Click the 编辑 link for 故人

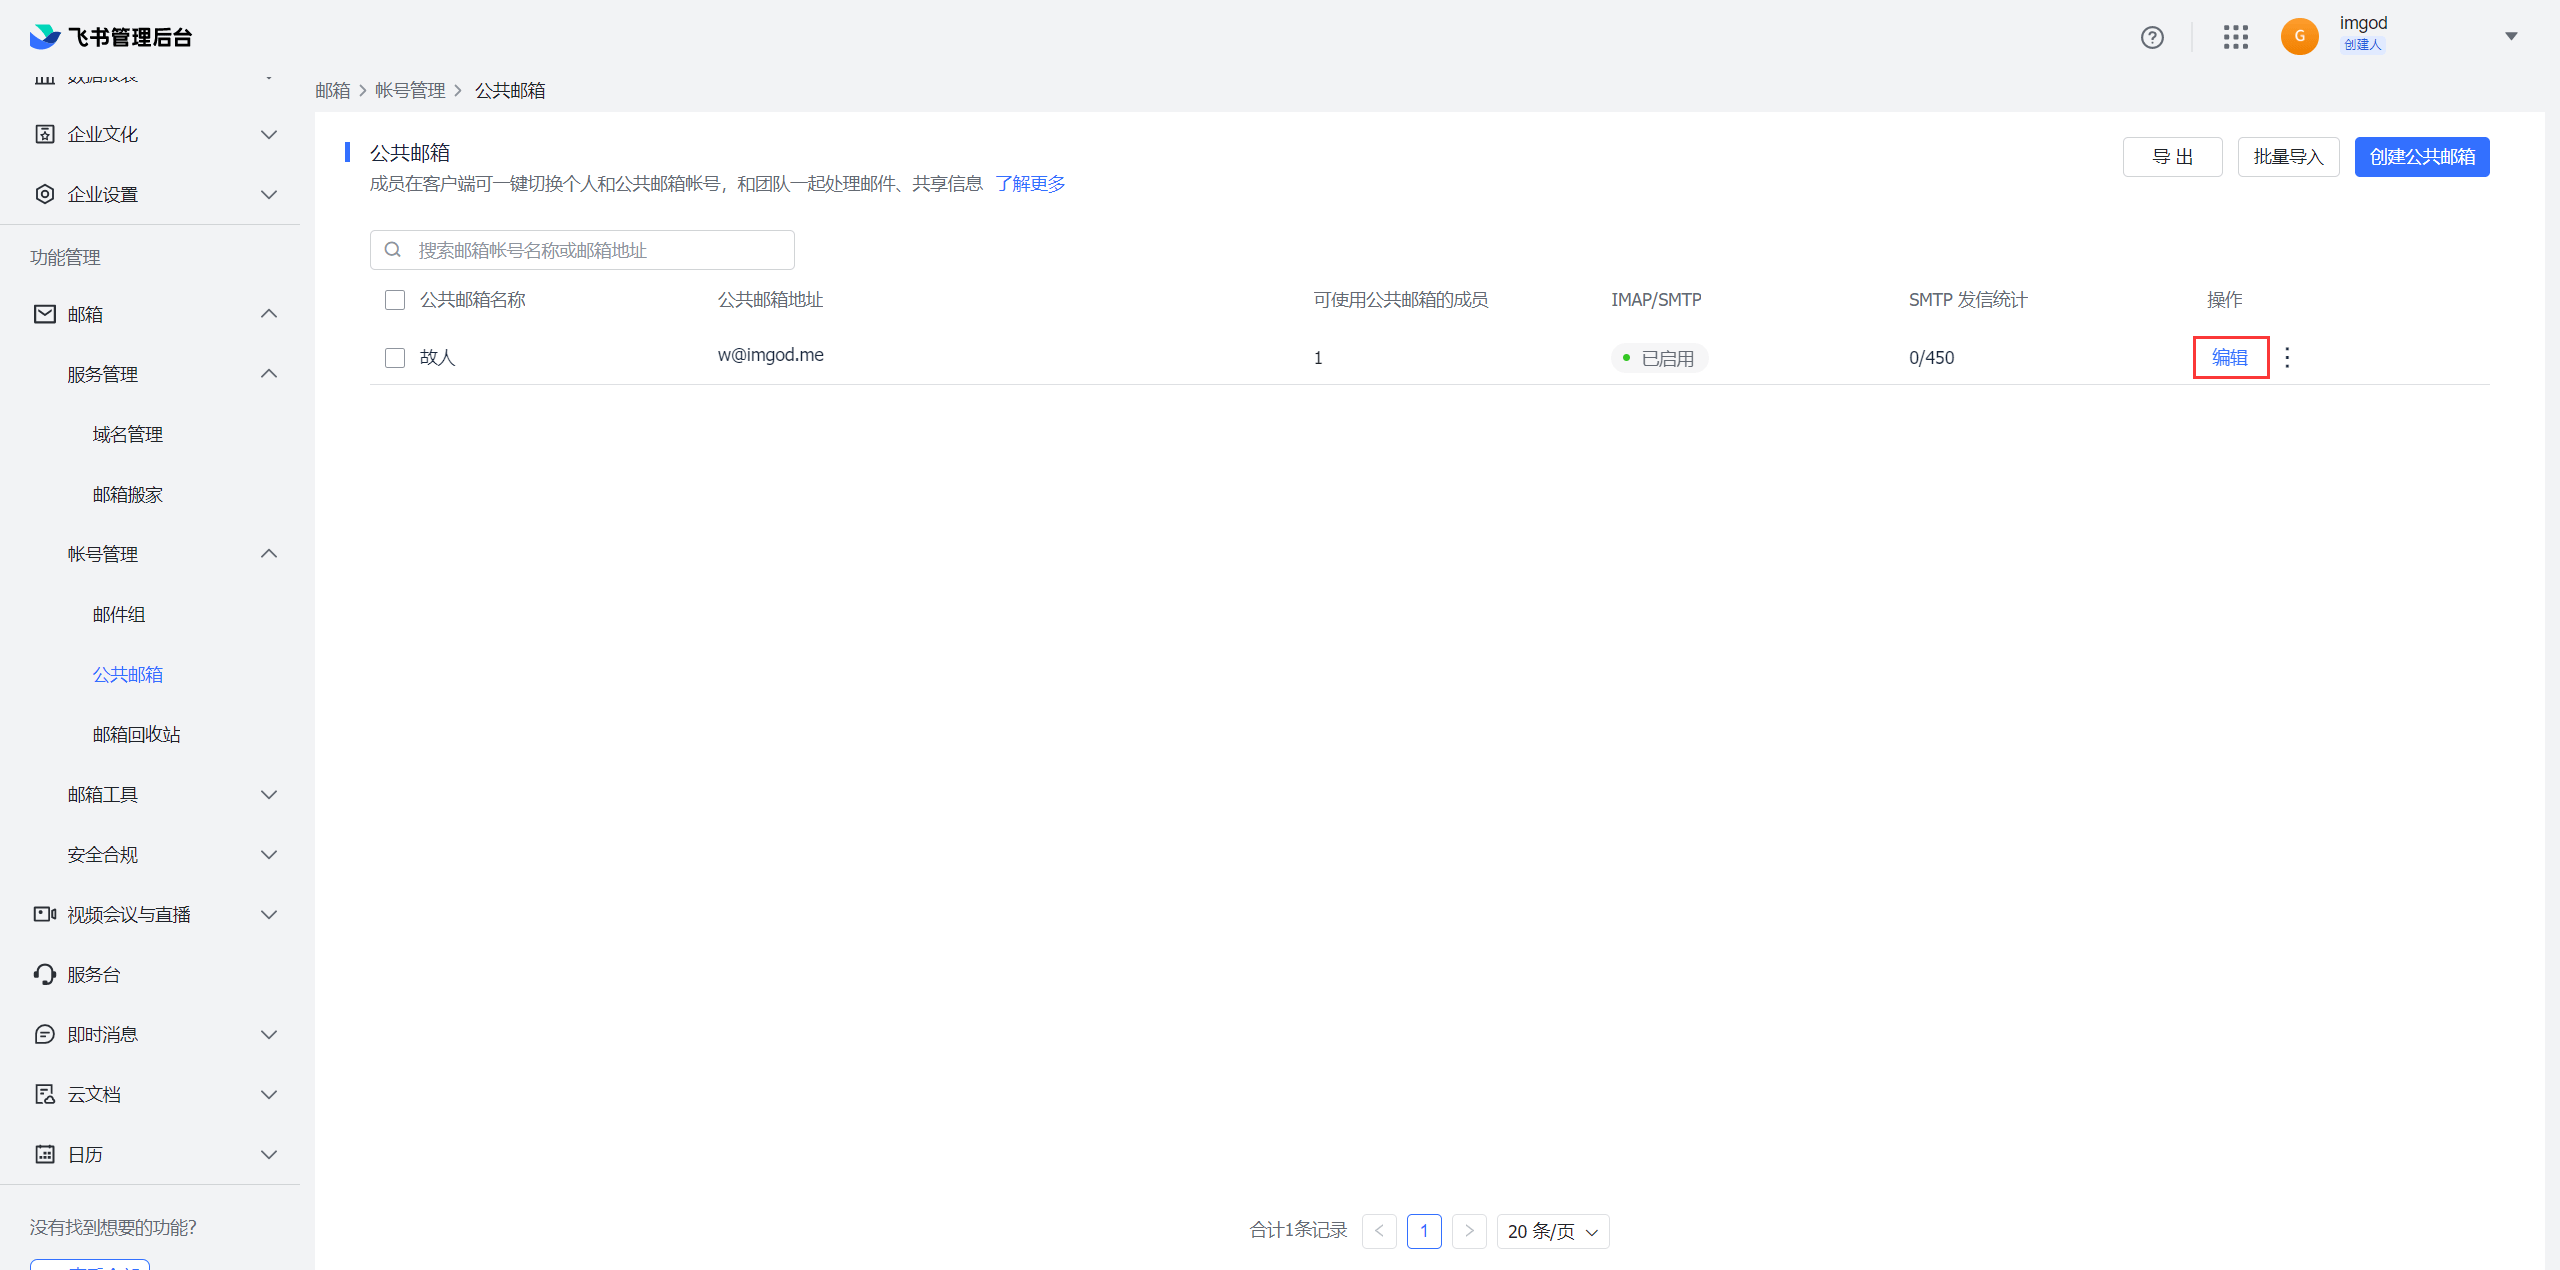point(2229,357)
